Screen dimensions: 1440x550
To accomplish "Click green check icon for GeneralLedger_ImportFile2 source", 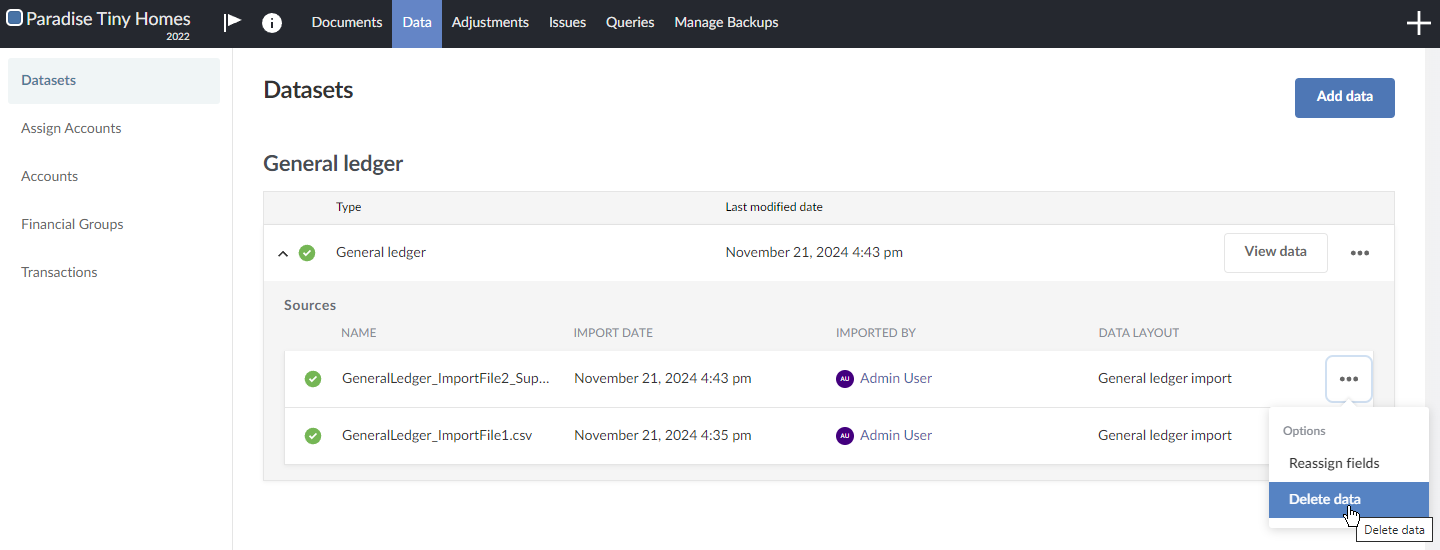I will (x=313, y=379).
